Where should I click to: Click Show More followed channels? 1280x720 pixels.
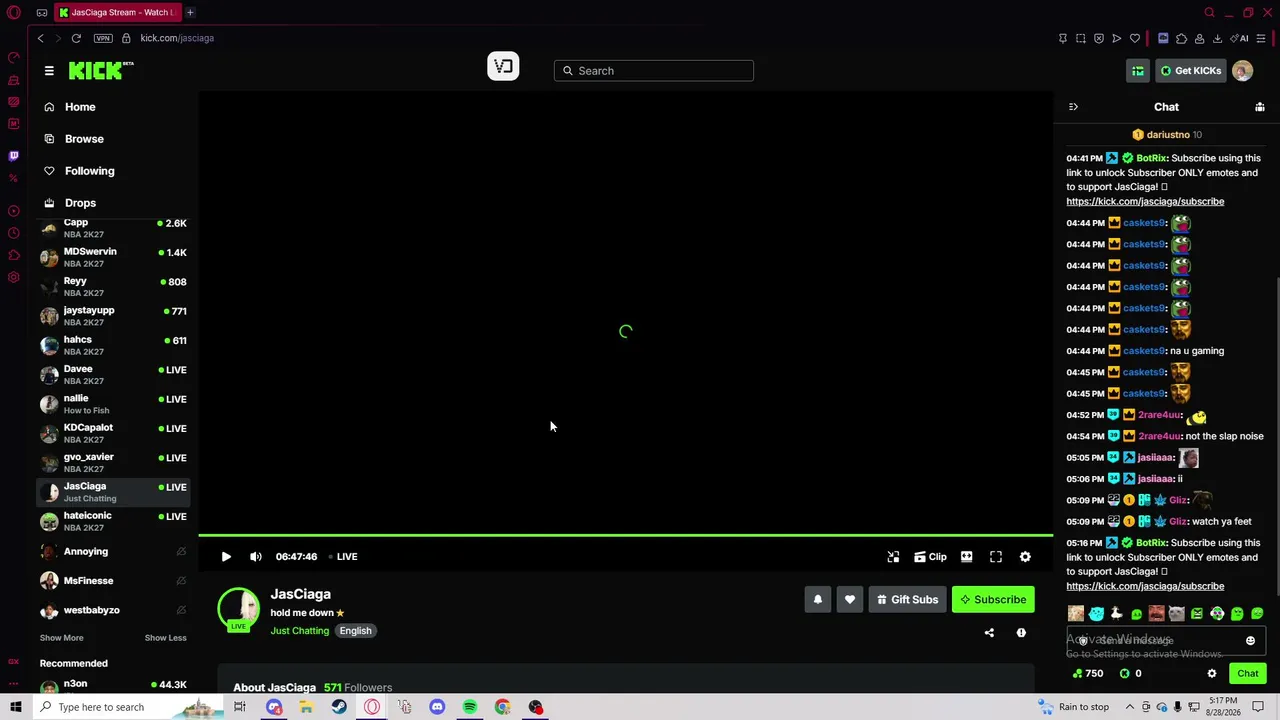pos(61,638)
